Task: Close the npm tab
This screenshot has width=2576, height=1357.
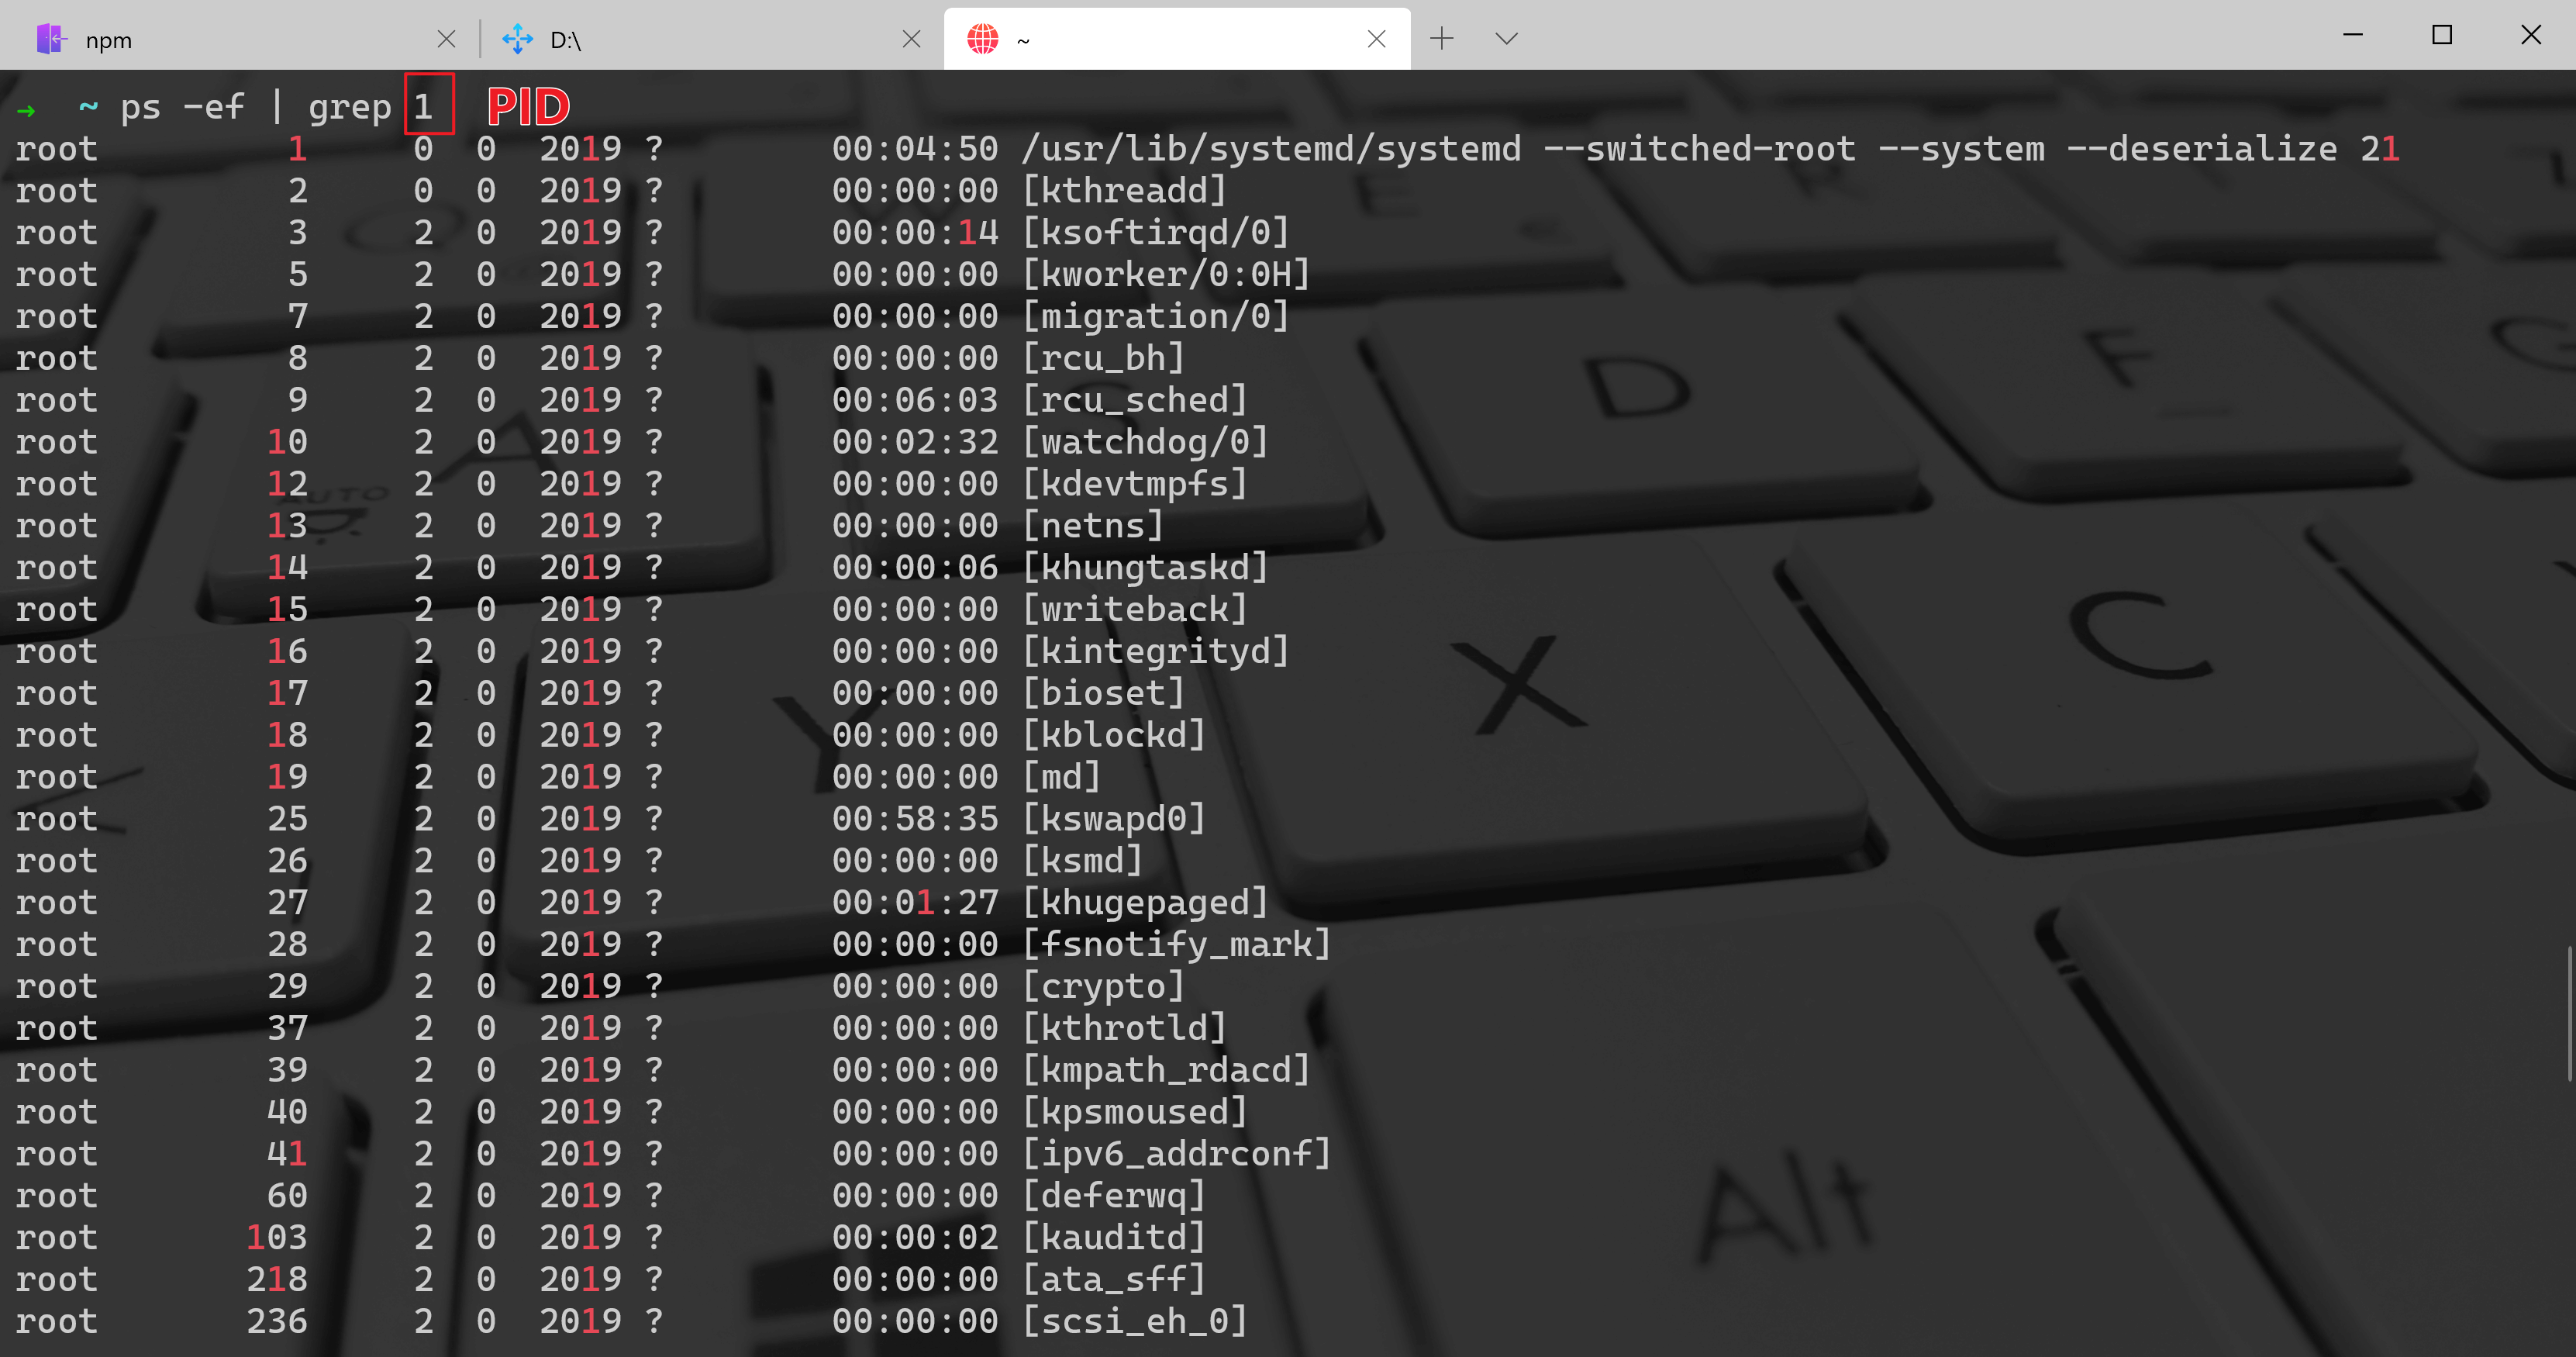Action: coord(446,39)
